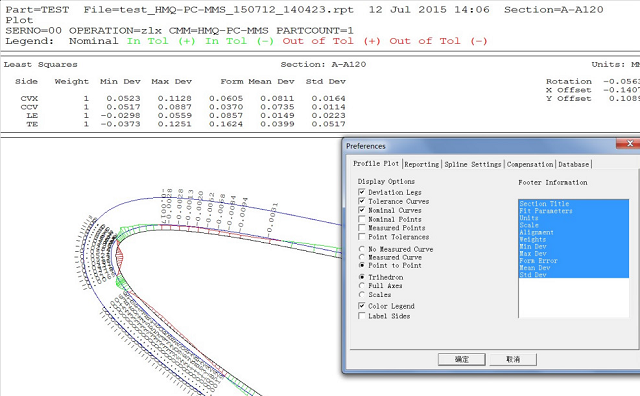Select Min Dev in footer list

[x=573, y=247]
